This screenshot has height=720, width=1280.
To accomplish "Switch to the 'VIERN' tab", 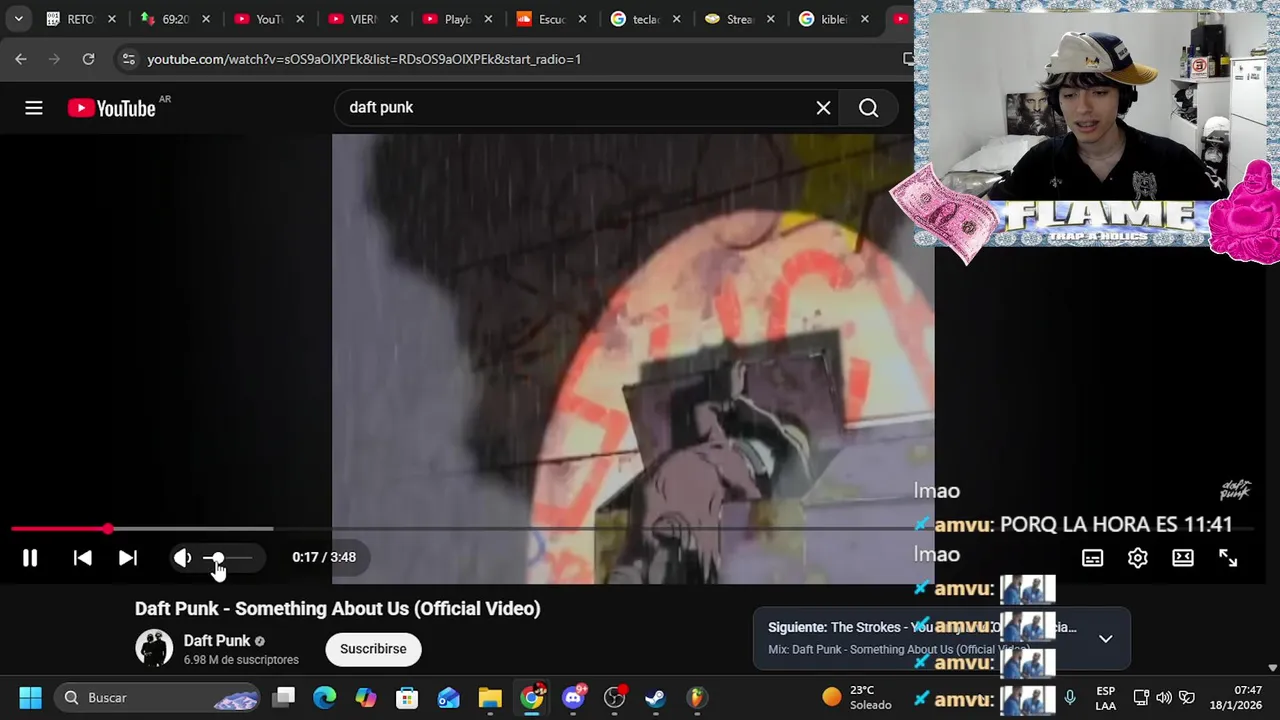I will pyautogui.click(x=362, y=19).
